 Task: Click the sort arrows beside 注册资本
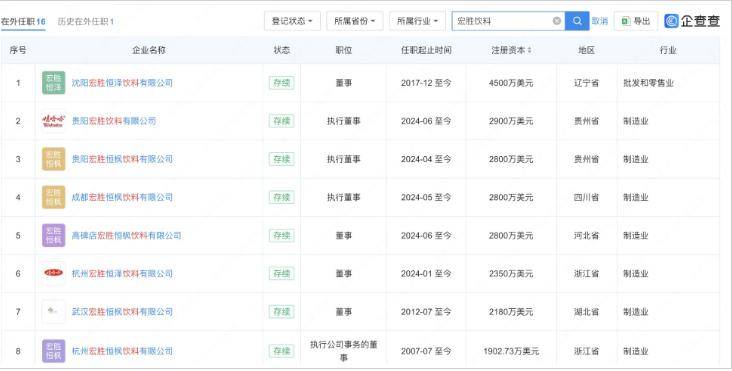tap(529, 50)
